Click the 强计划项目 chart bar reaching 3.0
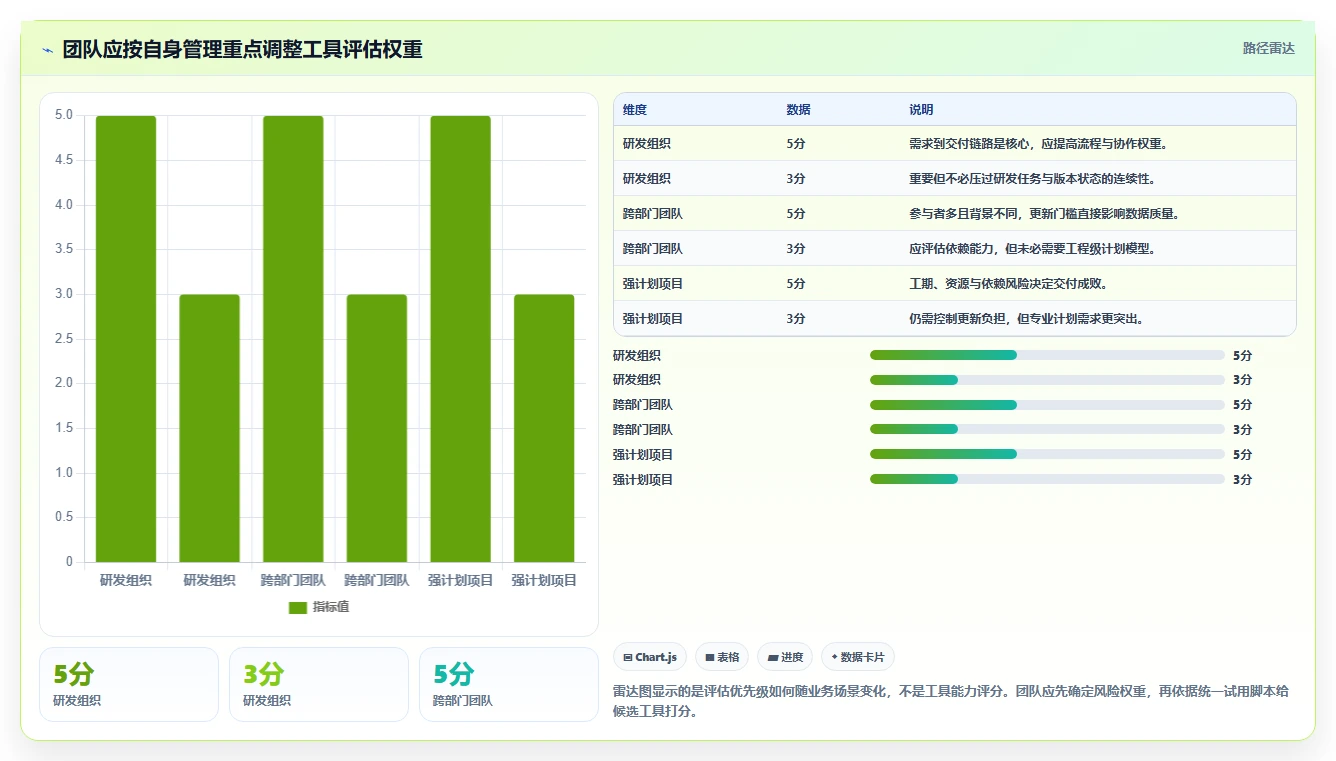This screenshot has height=761, width=1336. click(x=544, y=428)
